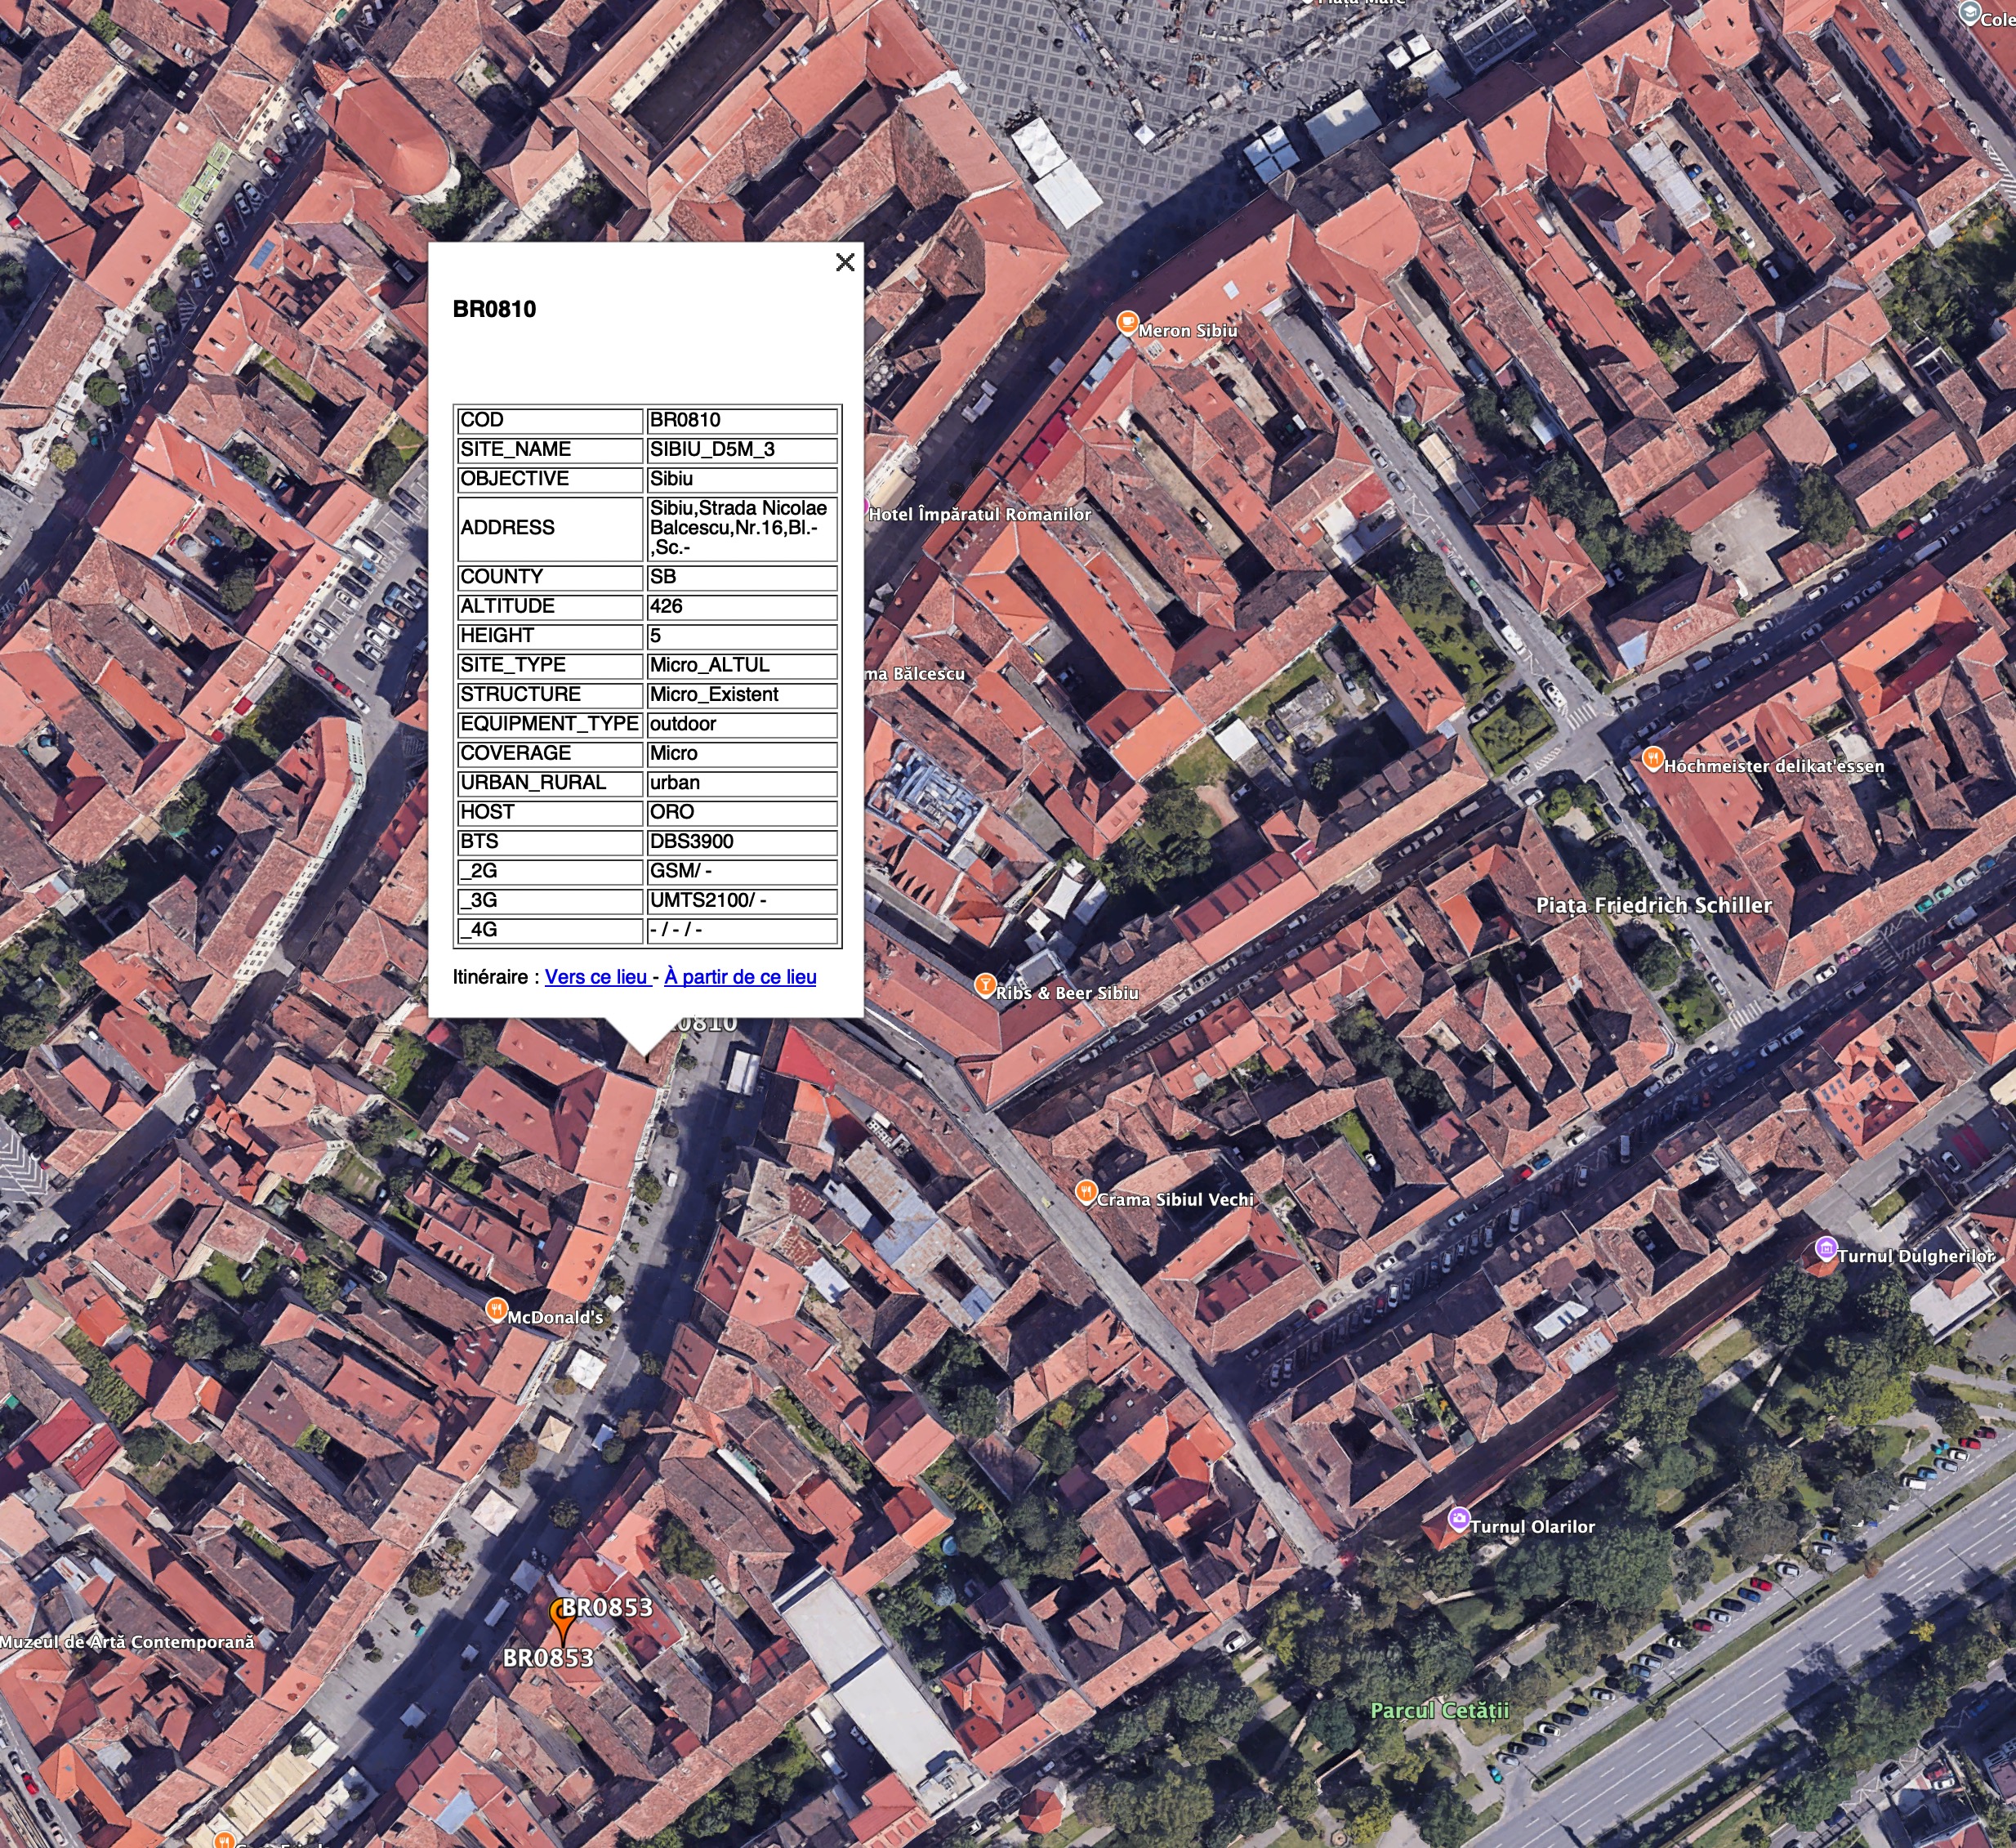The image size is (2016, 1848).
Task: Select the Hochmeister delikat'essen restaurant icon
Action: (x=1653, y=758)
